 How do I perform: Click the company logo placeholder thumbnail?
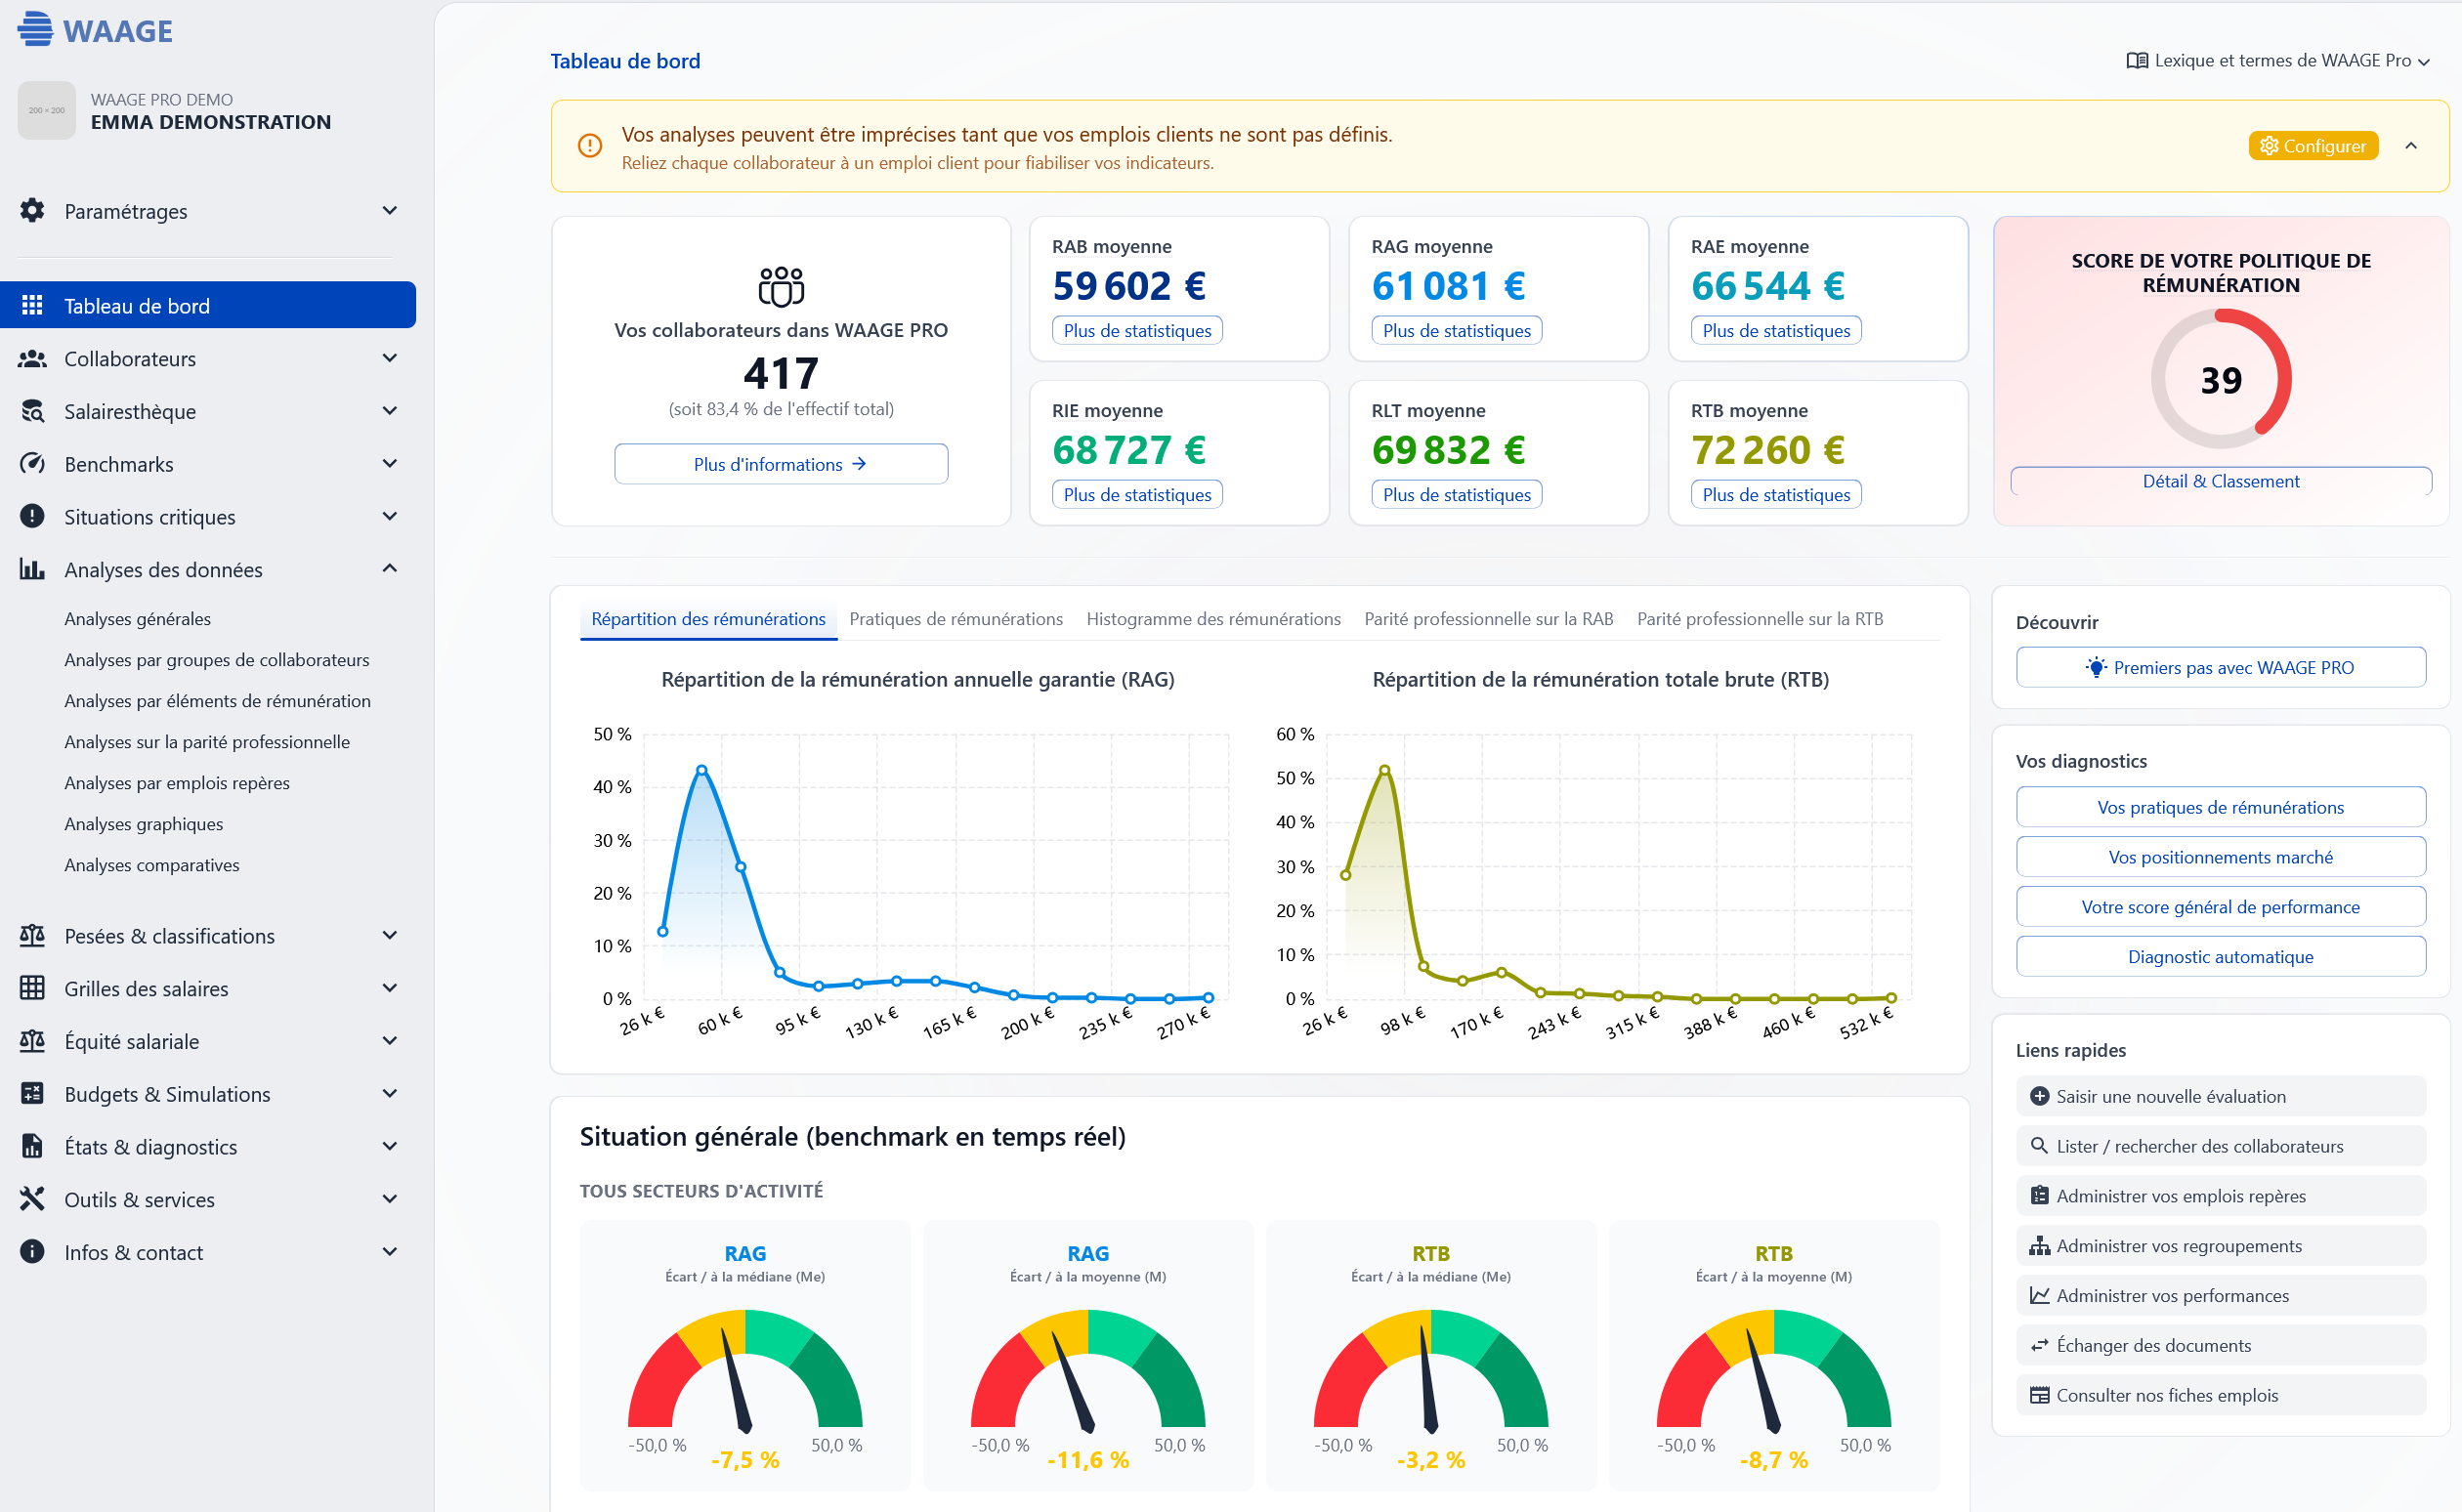(47, 110)
